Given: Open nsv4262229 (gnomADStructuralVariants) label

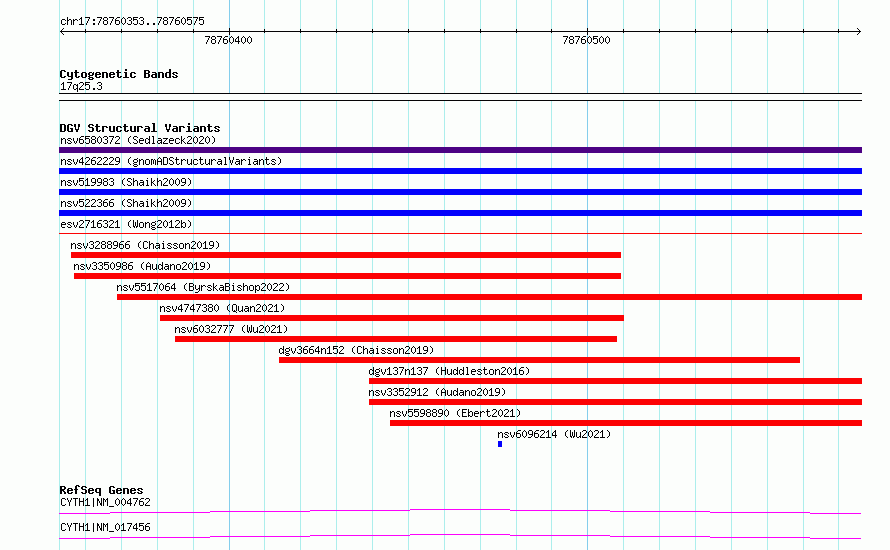Looking at the screenshot, I should point(171,161).
